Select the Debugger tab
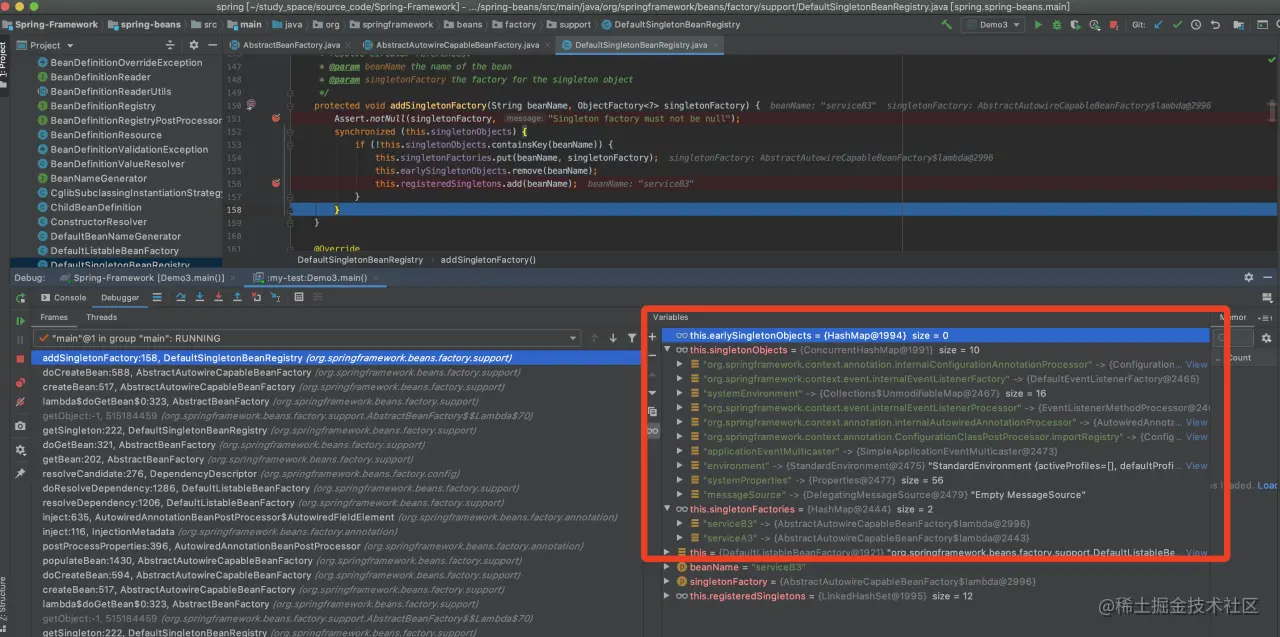The width and height of the screenshot is (1280, 637). point(120,297)
